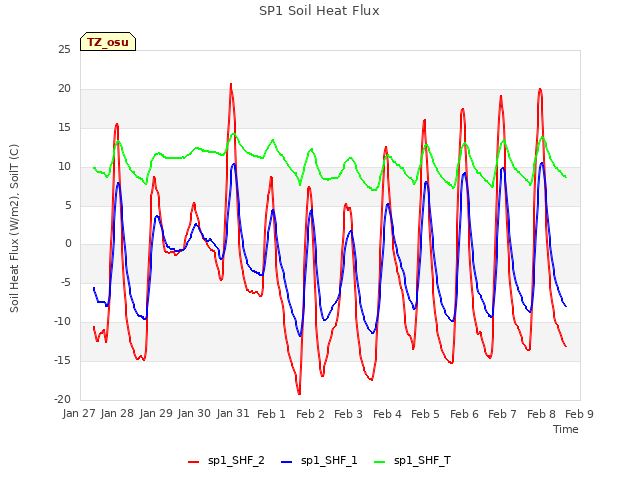The height and width of the screenshot is (480, 640).
Task: Click the green curve's peak on Jan 31
Action: click(x=233, y=134)
